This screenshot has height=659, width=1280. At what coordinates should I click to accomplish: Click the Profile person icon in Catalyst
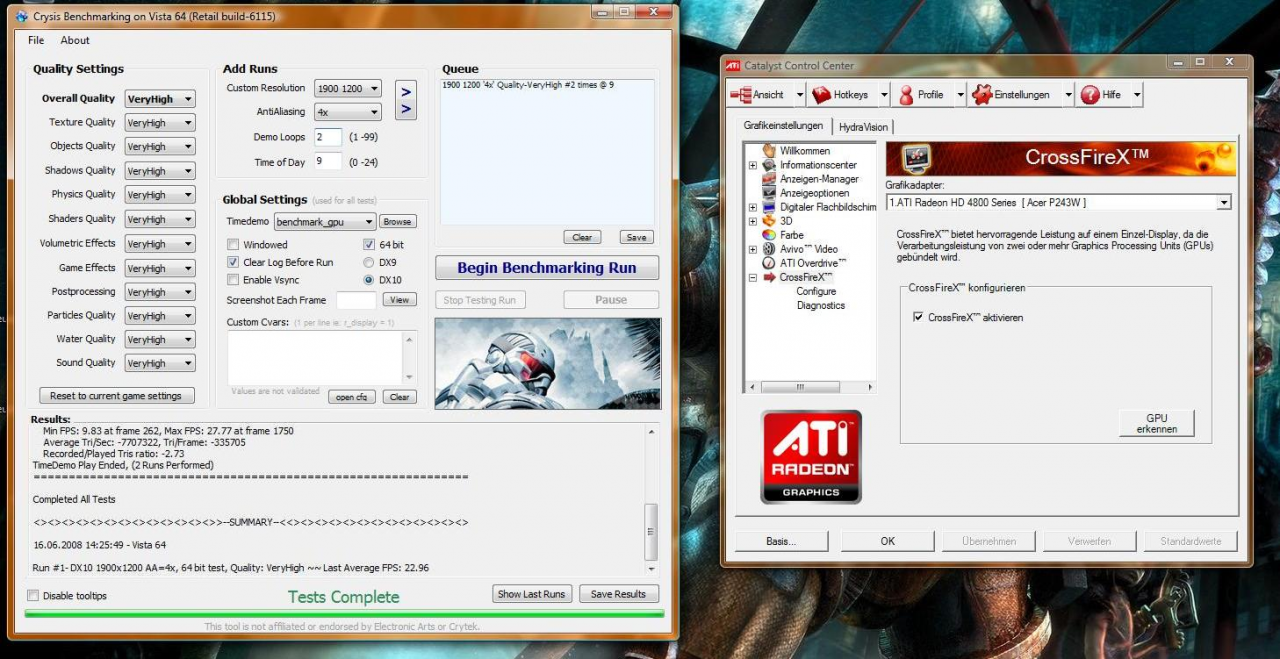point(906,95)
